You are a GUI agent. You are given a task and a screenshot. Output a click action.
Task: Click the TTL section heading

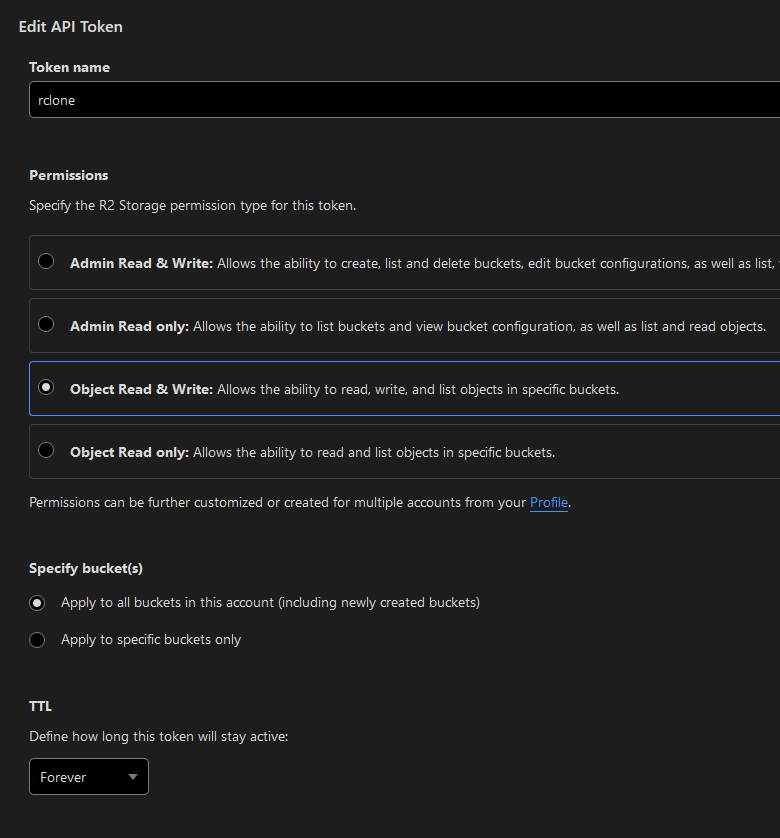40,706
